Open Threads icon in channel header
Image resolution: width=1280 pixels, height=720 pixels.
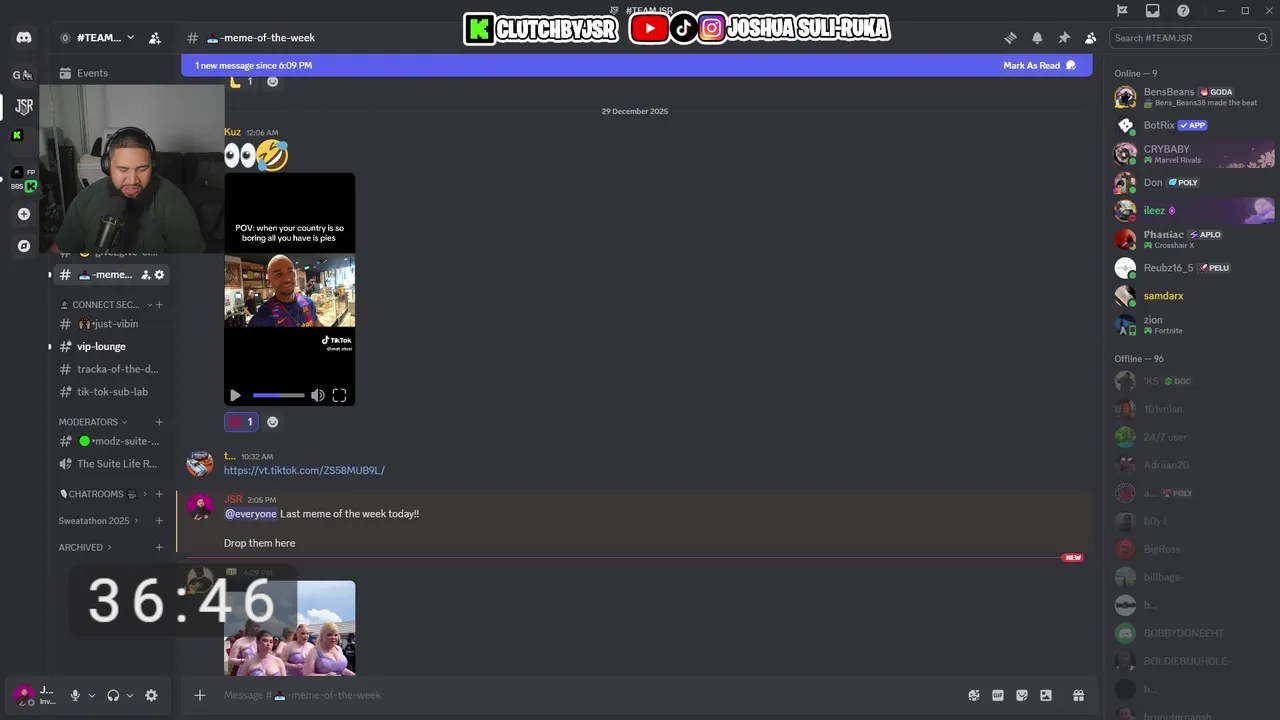[x=1010, y=38]
